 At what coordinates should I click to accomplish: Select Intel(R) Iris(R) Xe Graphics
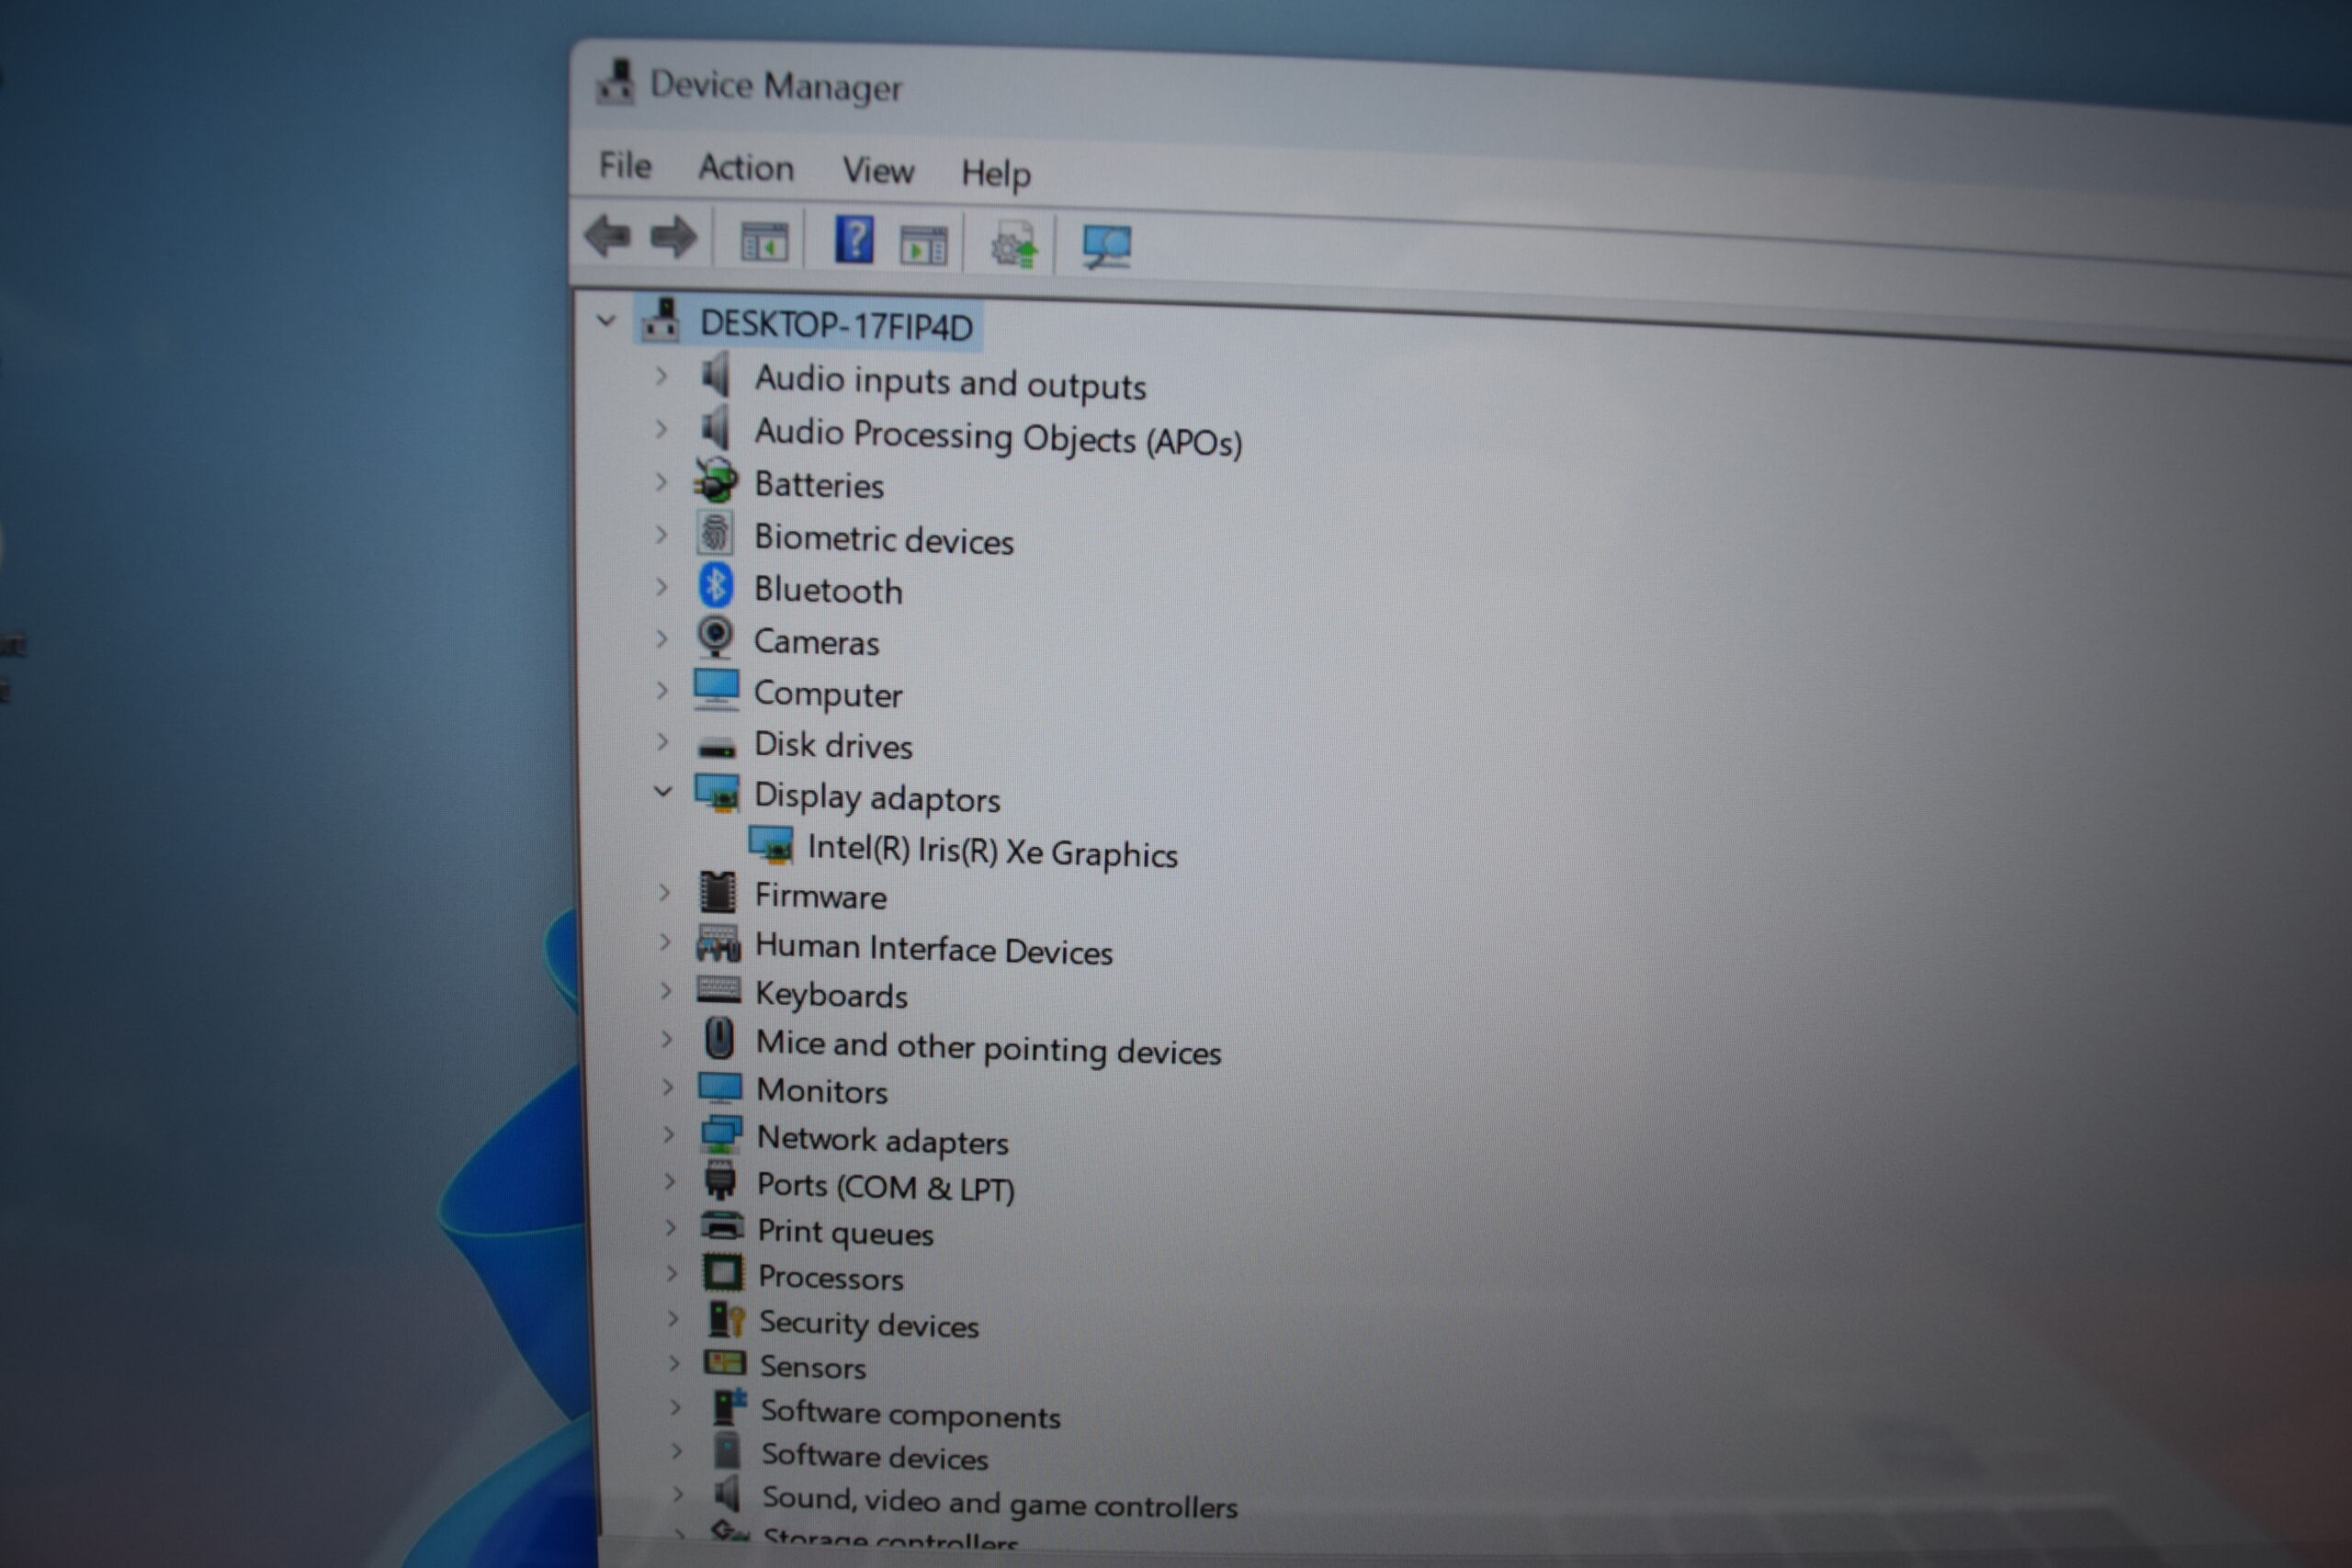(992, 852)
